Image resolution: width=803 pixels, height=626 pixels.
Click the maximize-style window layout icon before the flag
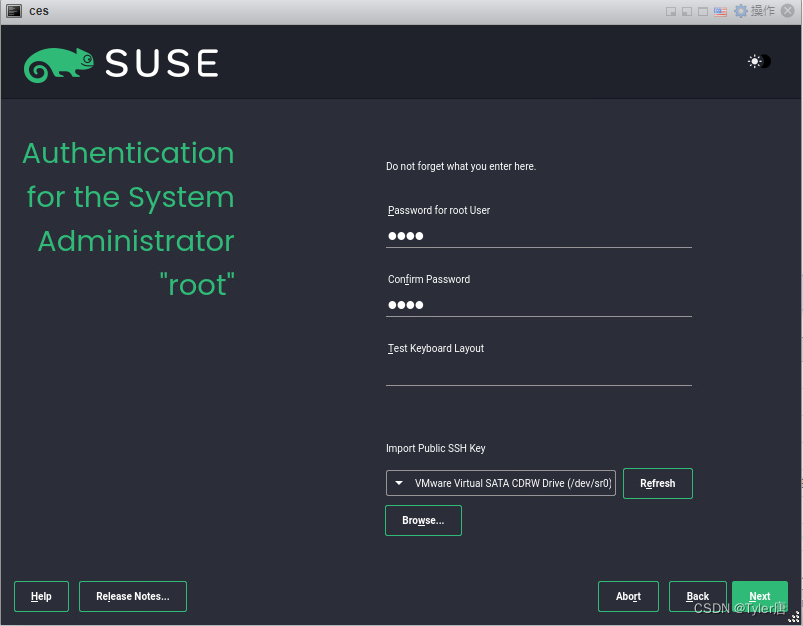tap(704, 11)
